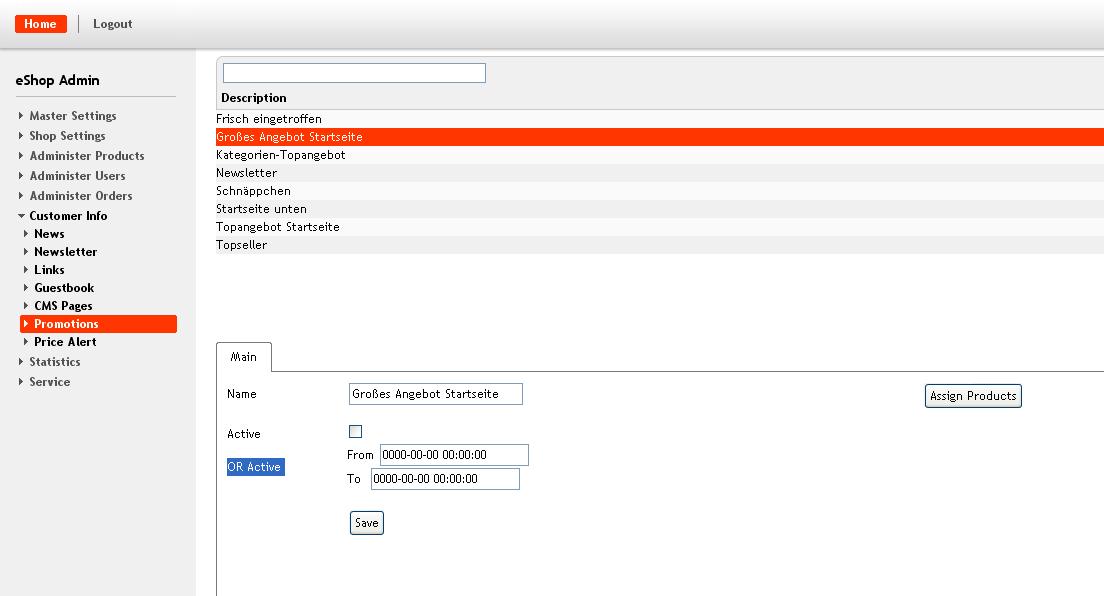Toggle the Active checkbox

[355, 432]
